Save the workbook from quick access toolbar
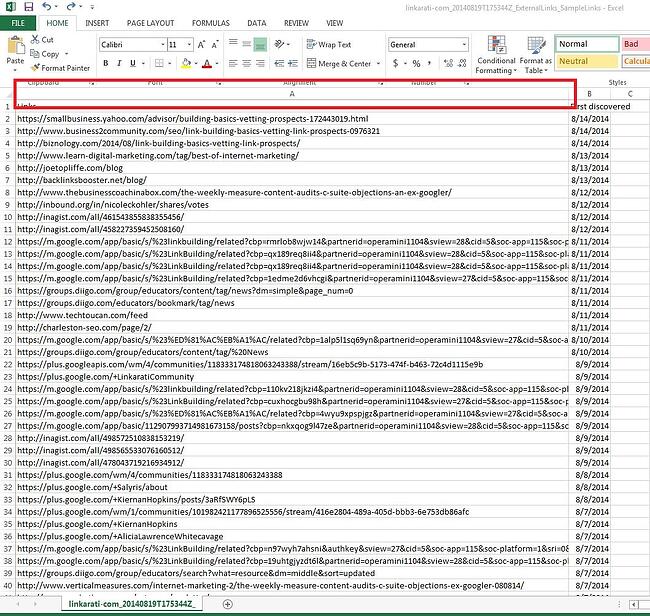This screenshot has width=650, height=616. click(29, 7)
